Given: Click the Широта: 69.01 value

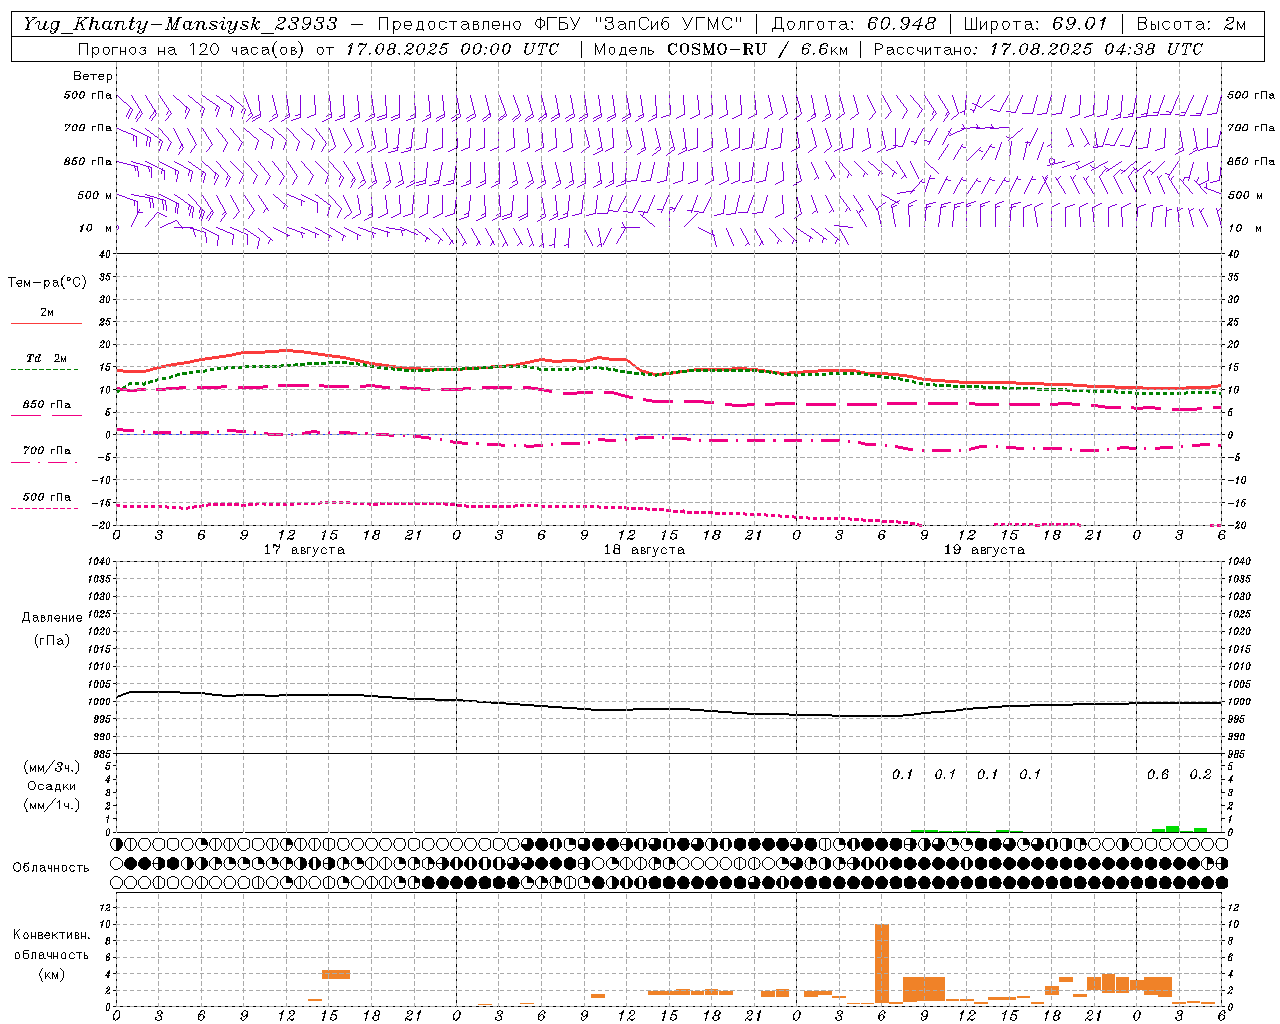Looking at the screenshot, I should pos(1035,24).
